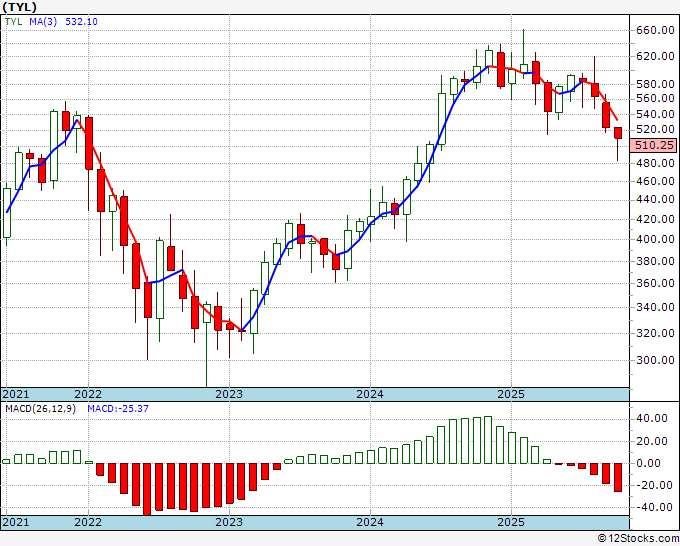Click the 510.25 current price tag
Image resolution: width=680 pixels, height=546 pixels.
(x=654, y=145)
